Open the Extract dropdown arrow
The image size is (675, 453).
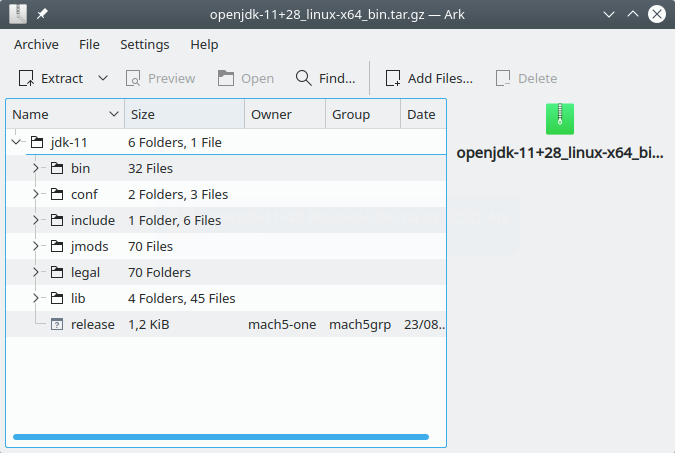click(102, 78)
